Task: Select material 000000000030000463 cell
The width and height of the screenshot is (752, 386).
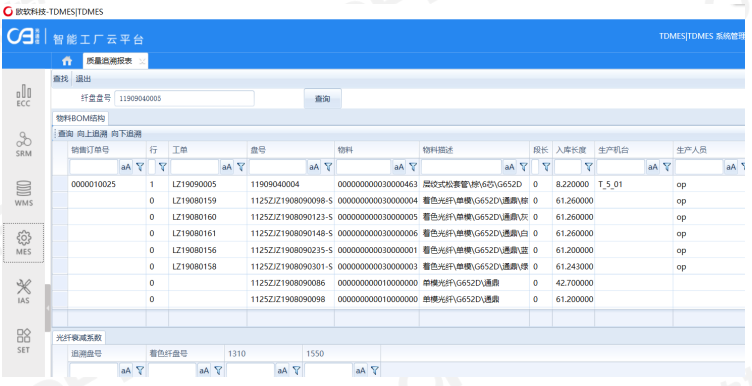Action: tap(377, 184)
